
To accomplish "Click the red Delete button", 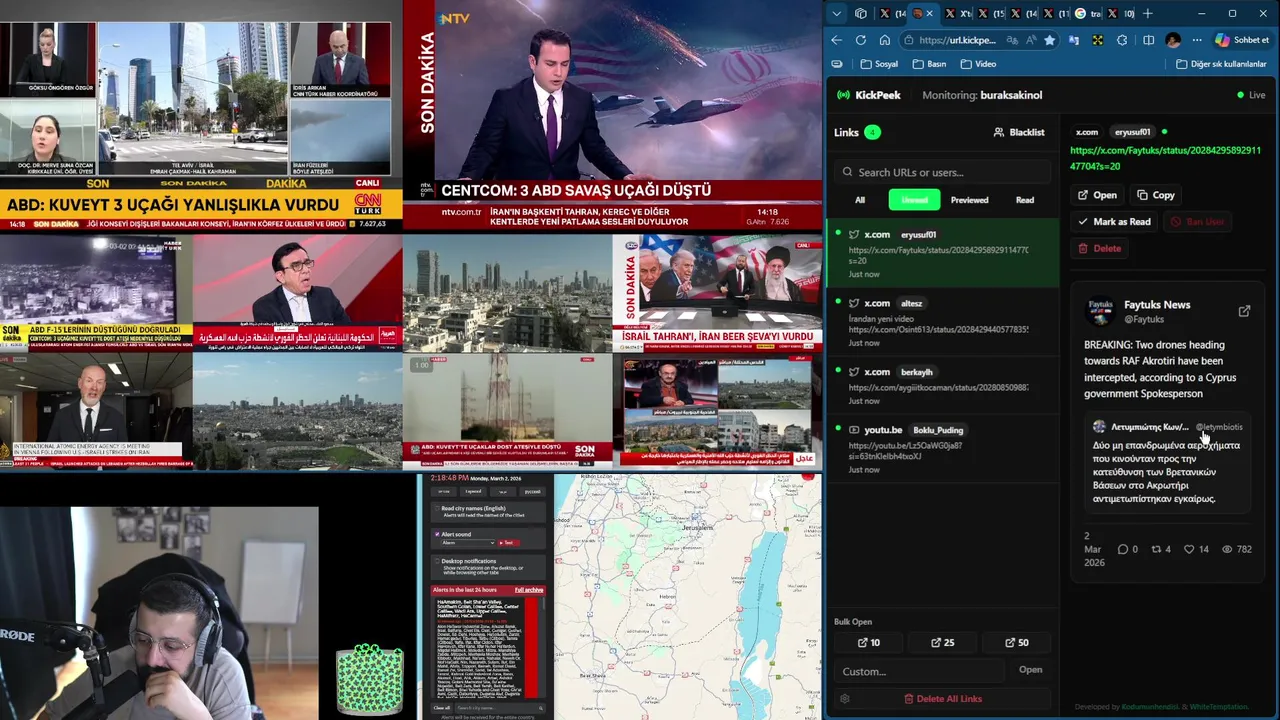I will click(x=1099, y=248).
